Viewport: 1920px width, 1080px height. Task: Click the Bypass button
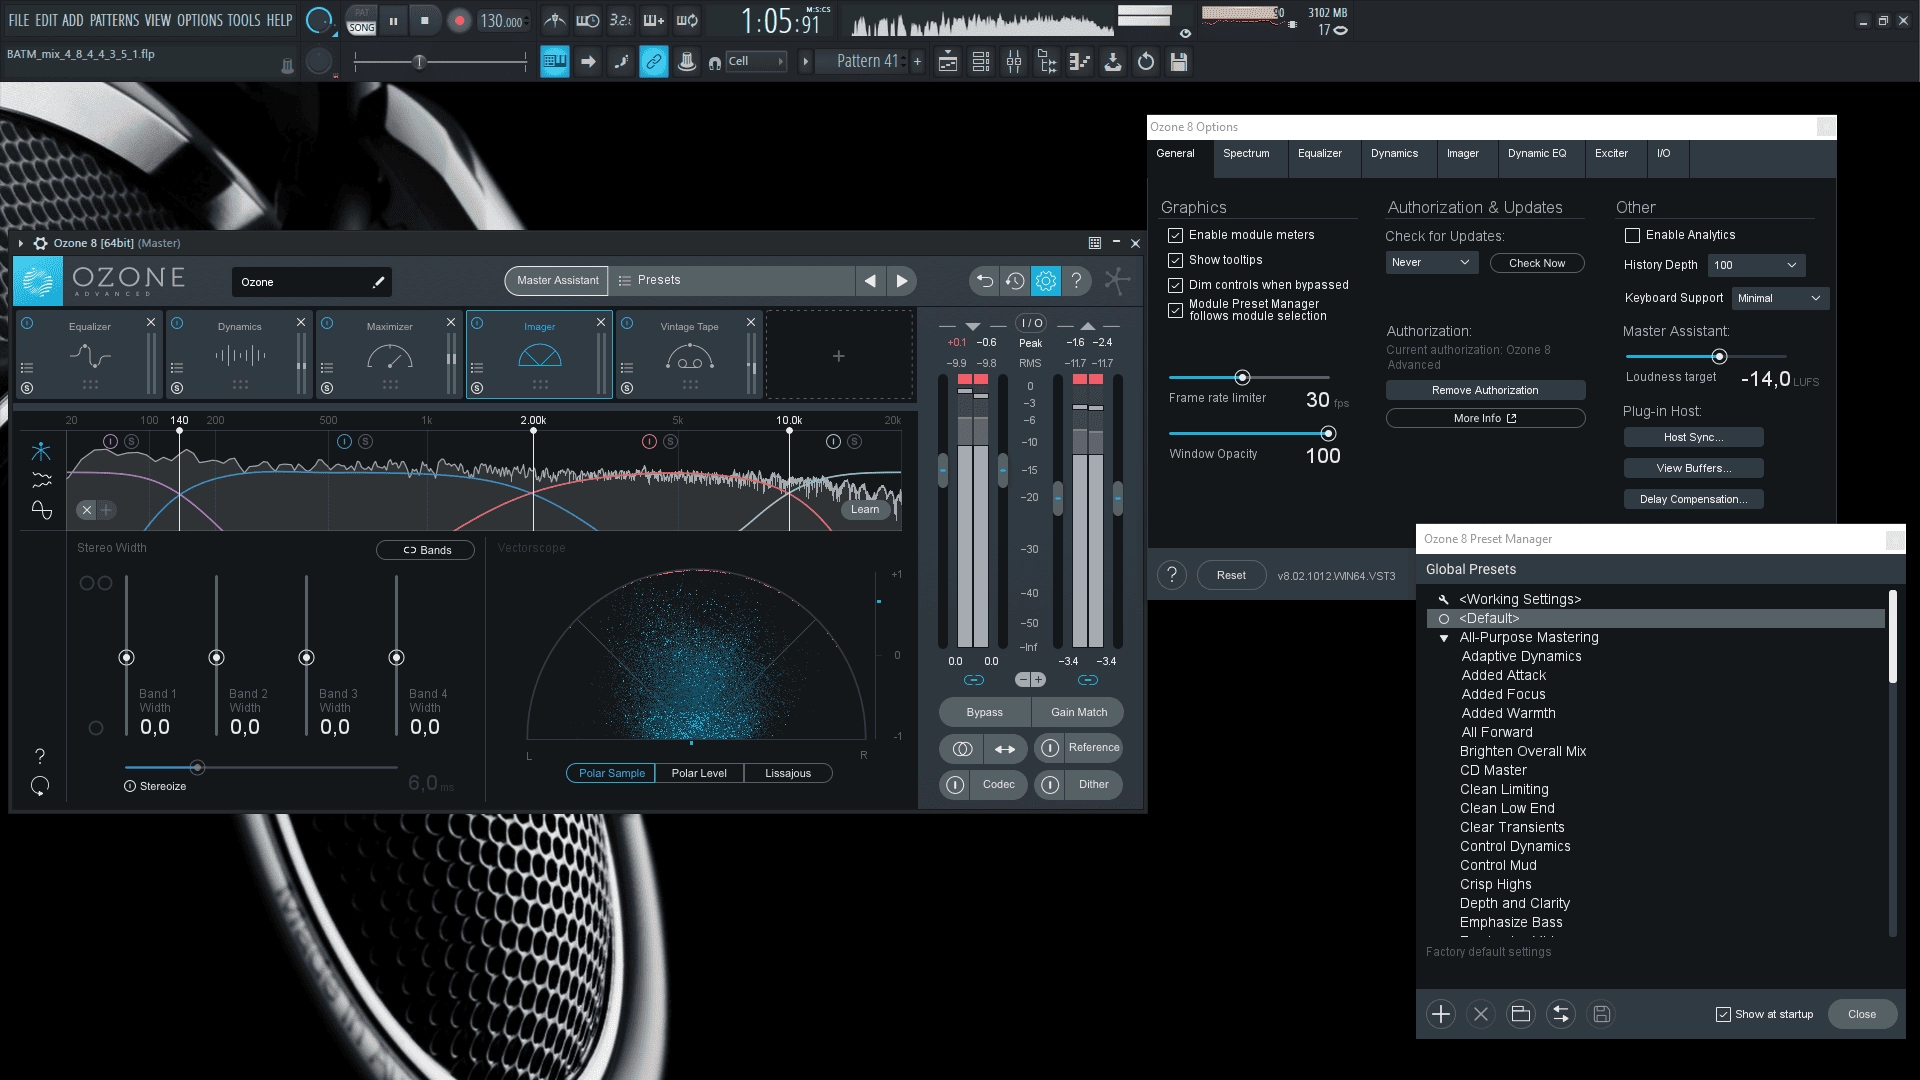(x=985, y=712)
